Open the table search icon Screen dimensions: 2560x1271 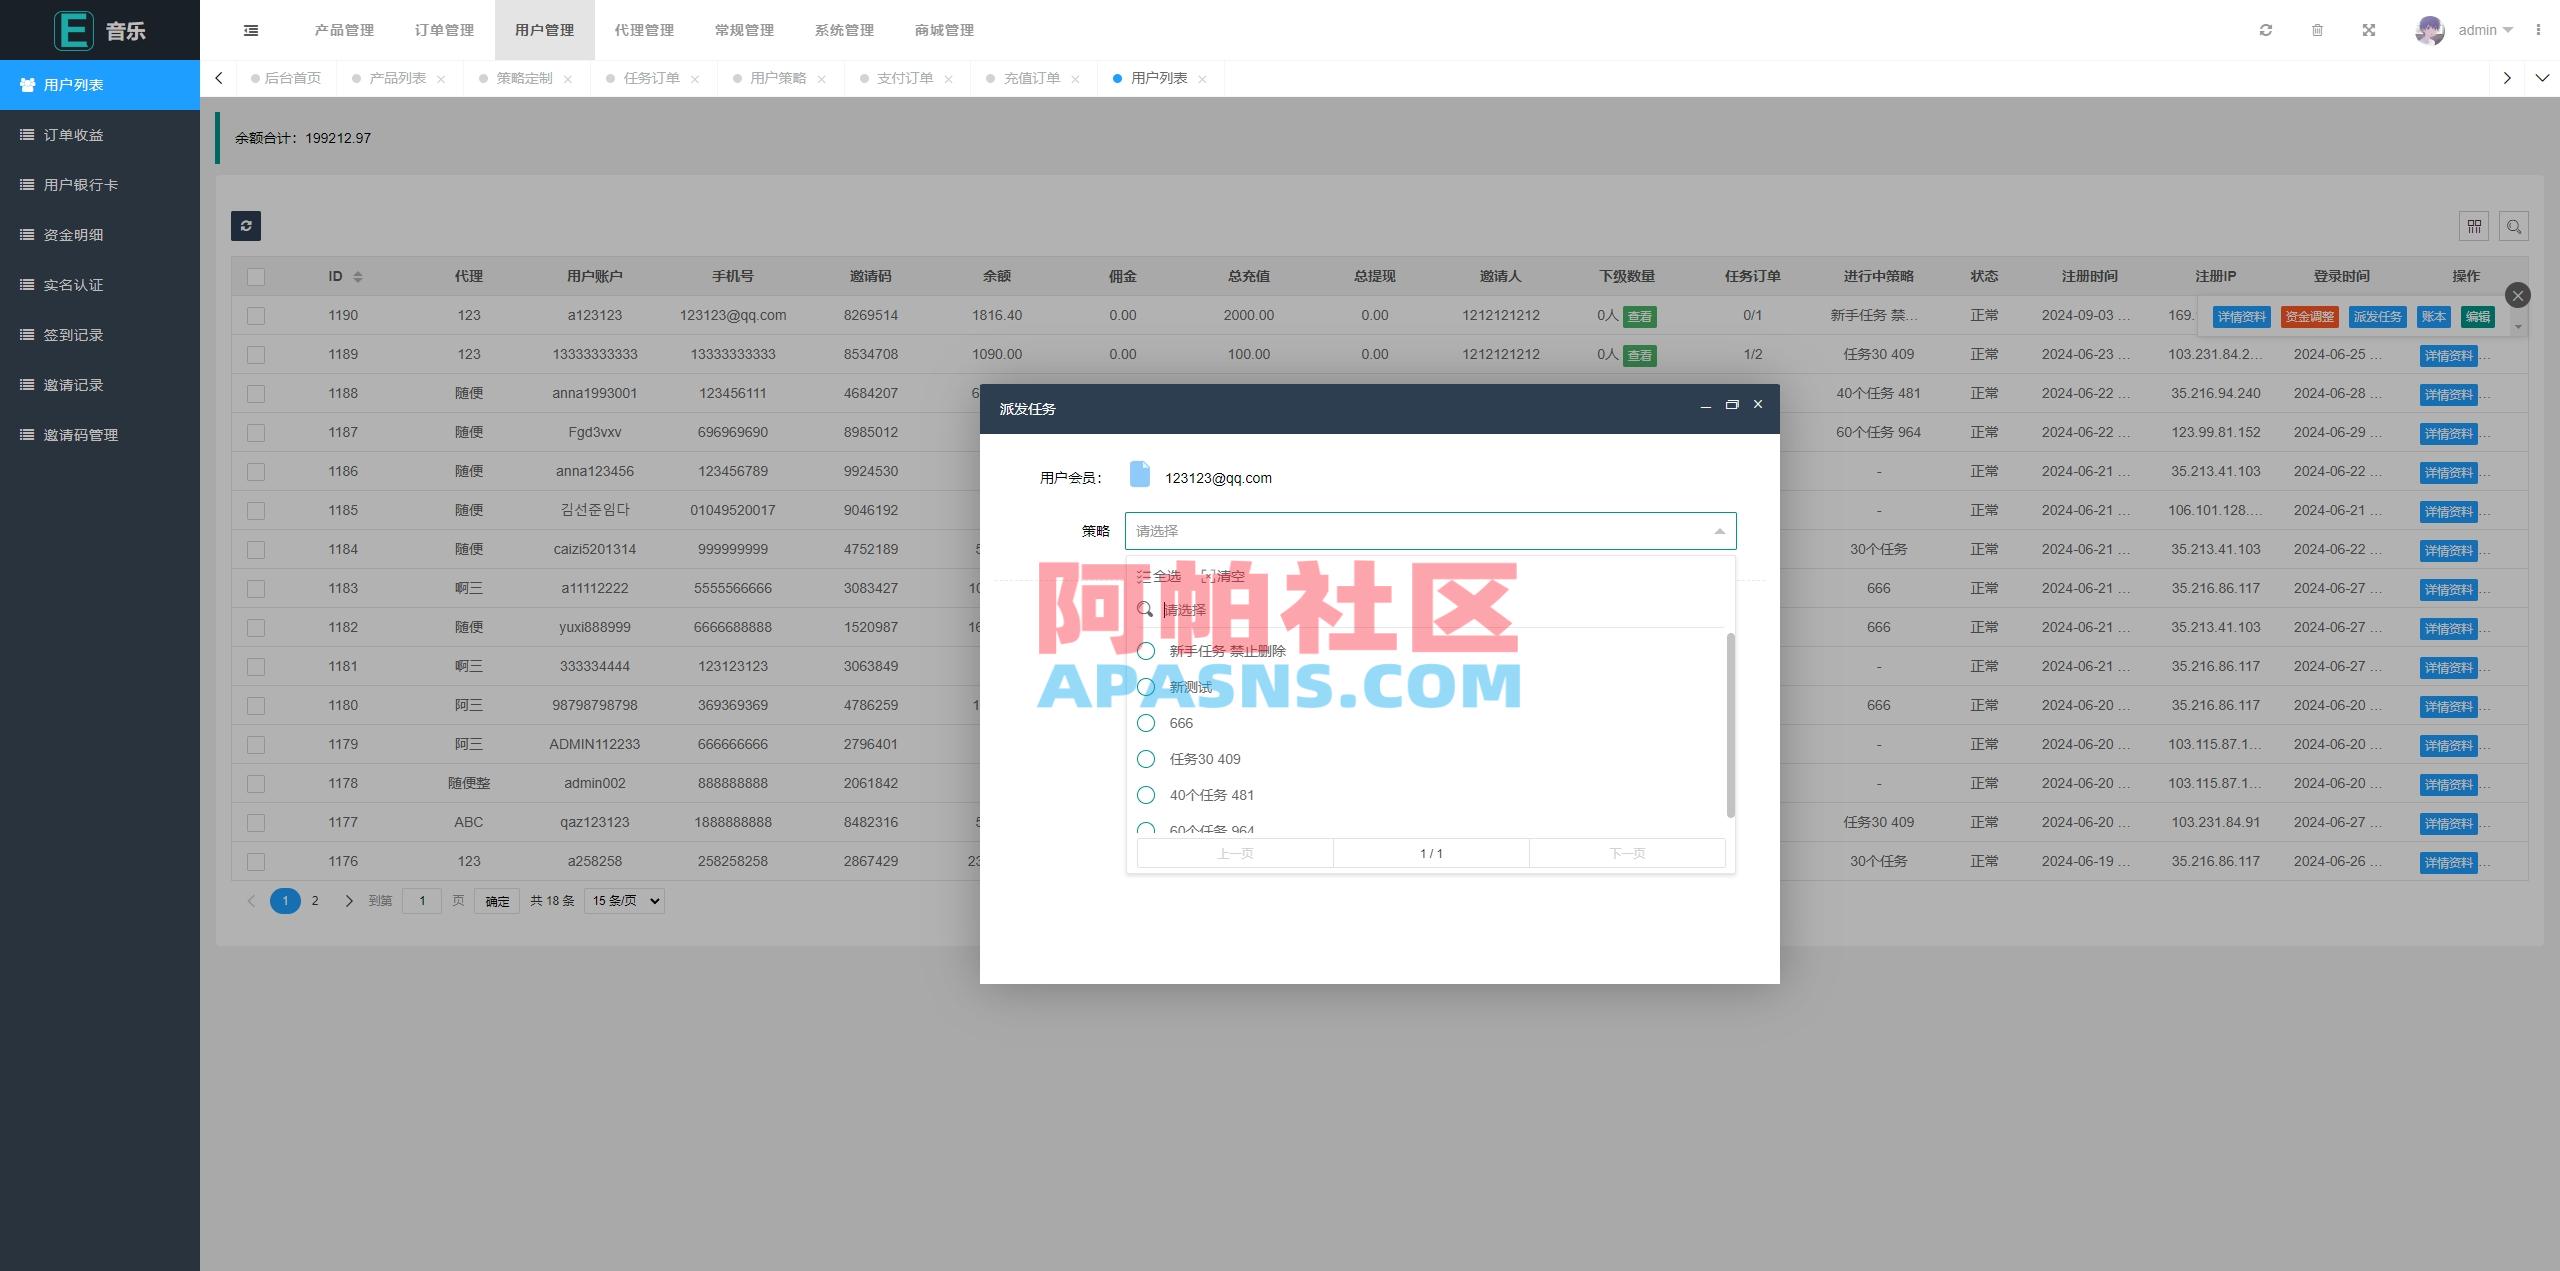[x=2516, y=226]
